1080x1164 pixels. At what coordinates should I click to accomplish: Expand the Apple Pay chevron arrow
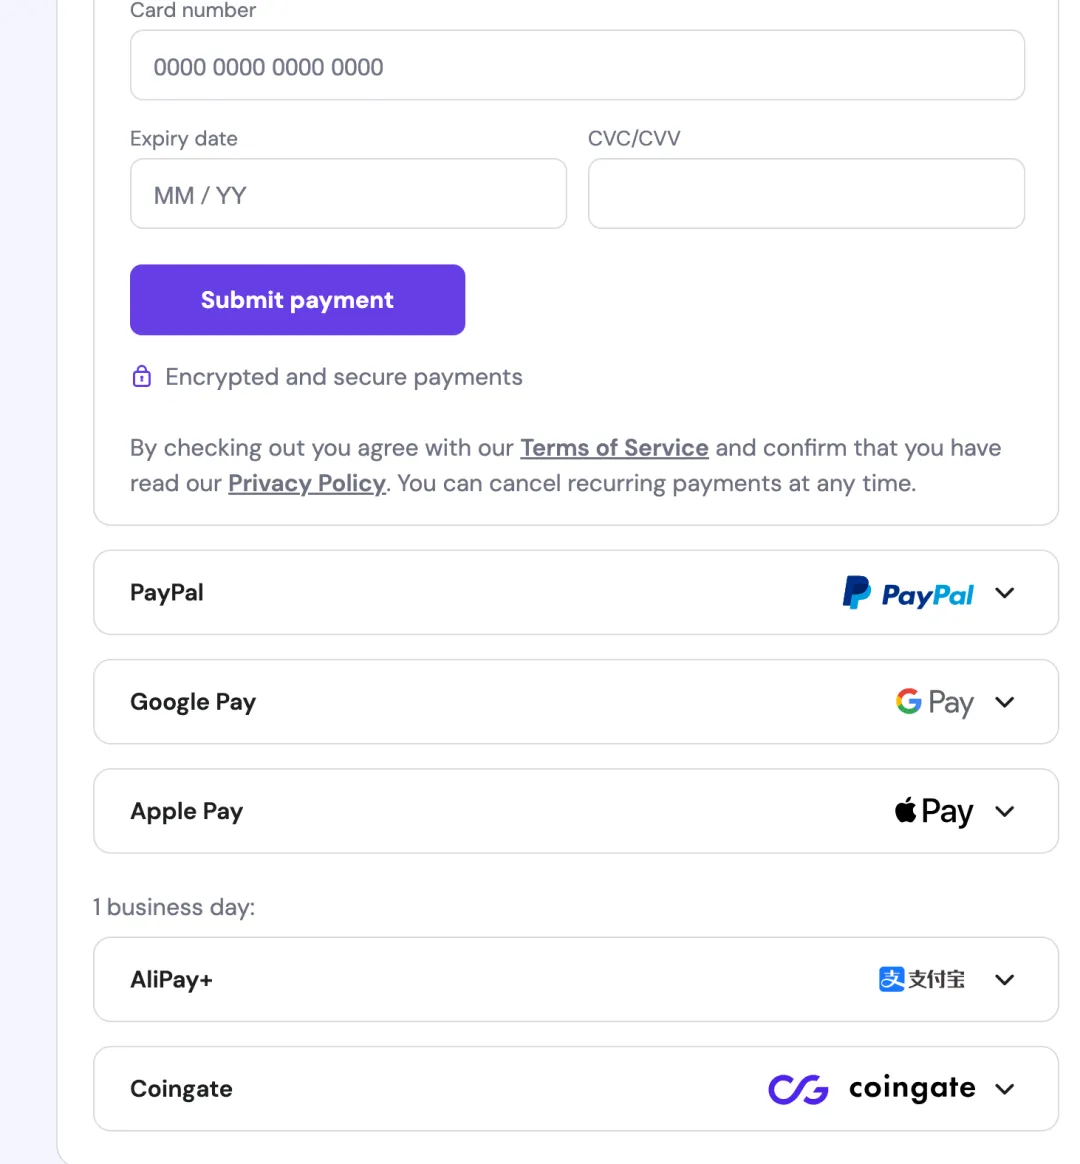[x=1005, y=811]
